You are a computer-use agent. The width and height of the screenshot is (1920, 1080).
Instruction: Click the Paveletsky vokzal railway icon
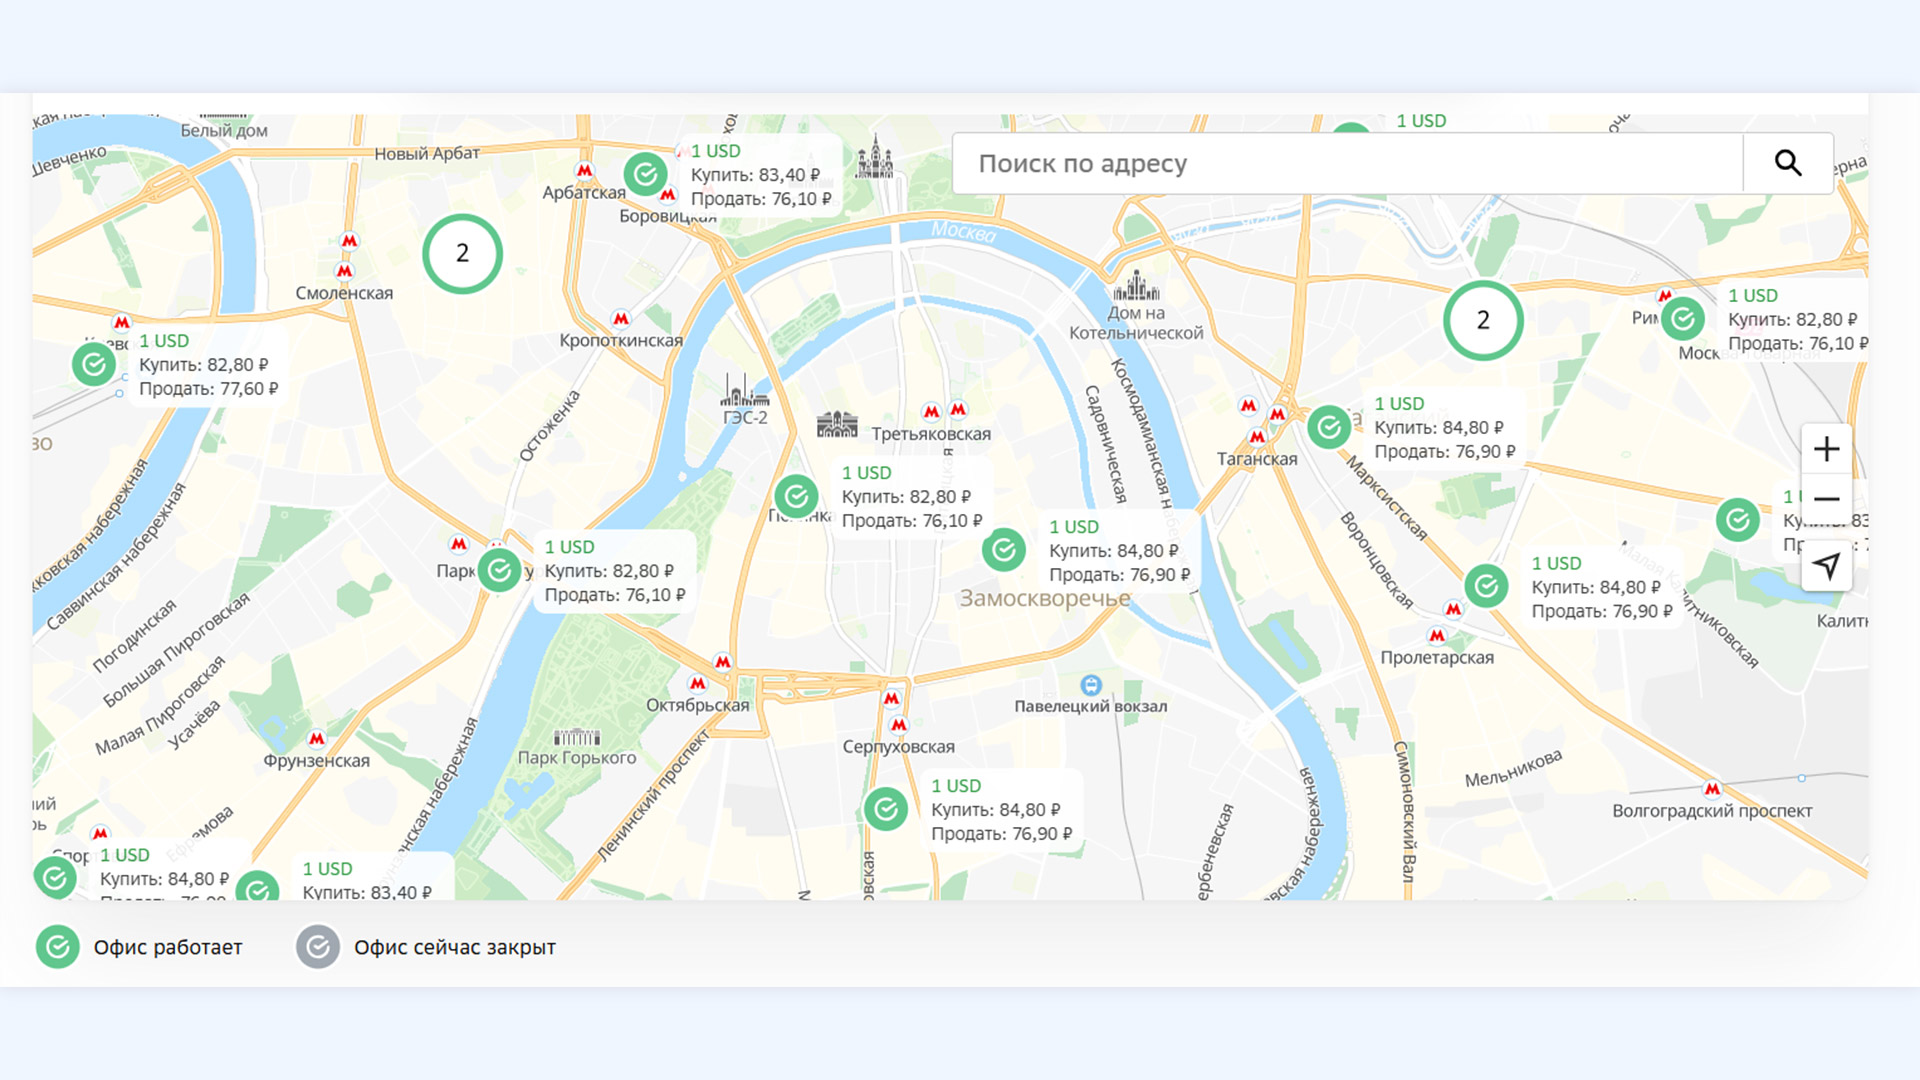tap(1091, 685)
